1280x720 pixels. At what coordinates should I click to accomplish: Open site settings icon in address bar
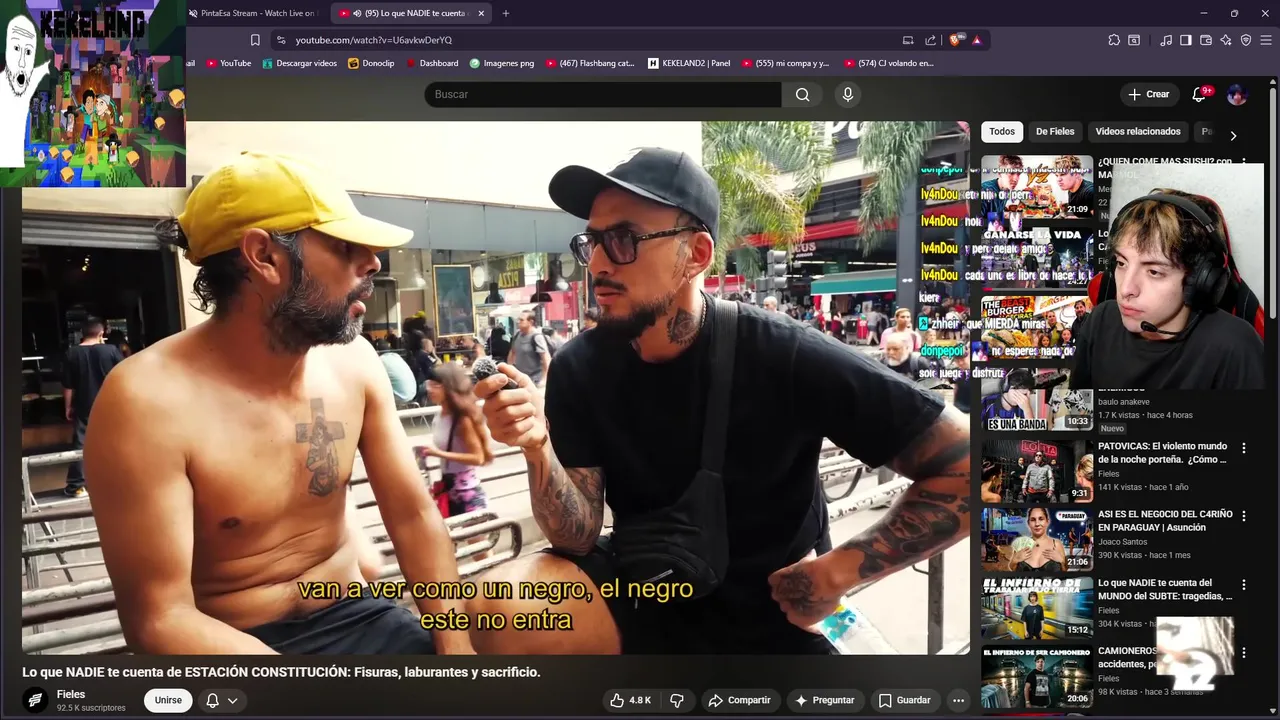click(281, 40)
